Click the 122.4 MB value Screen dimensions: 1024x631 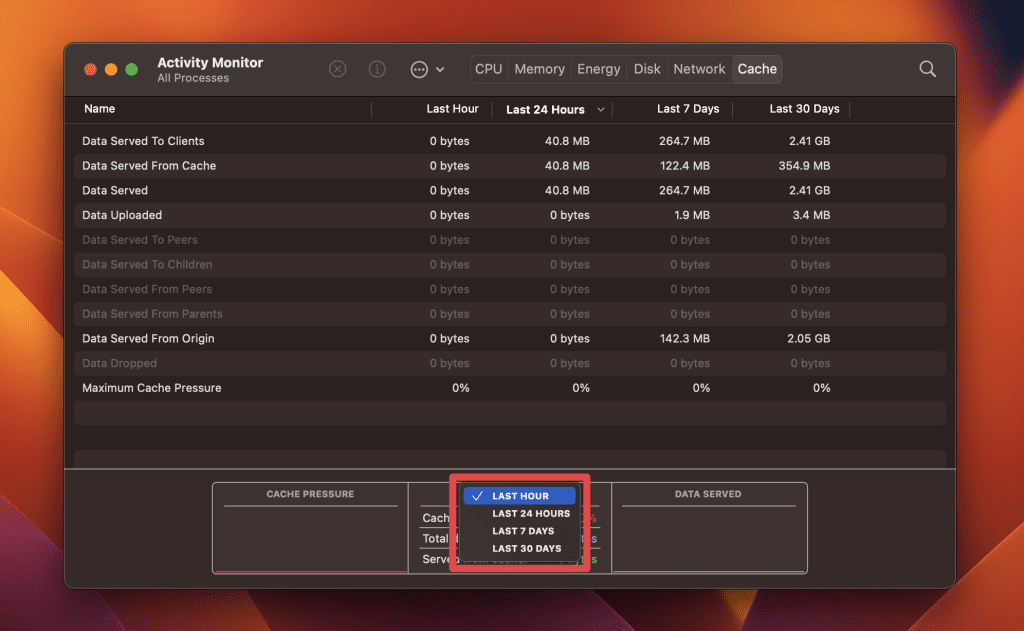pos(684,166)
